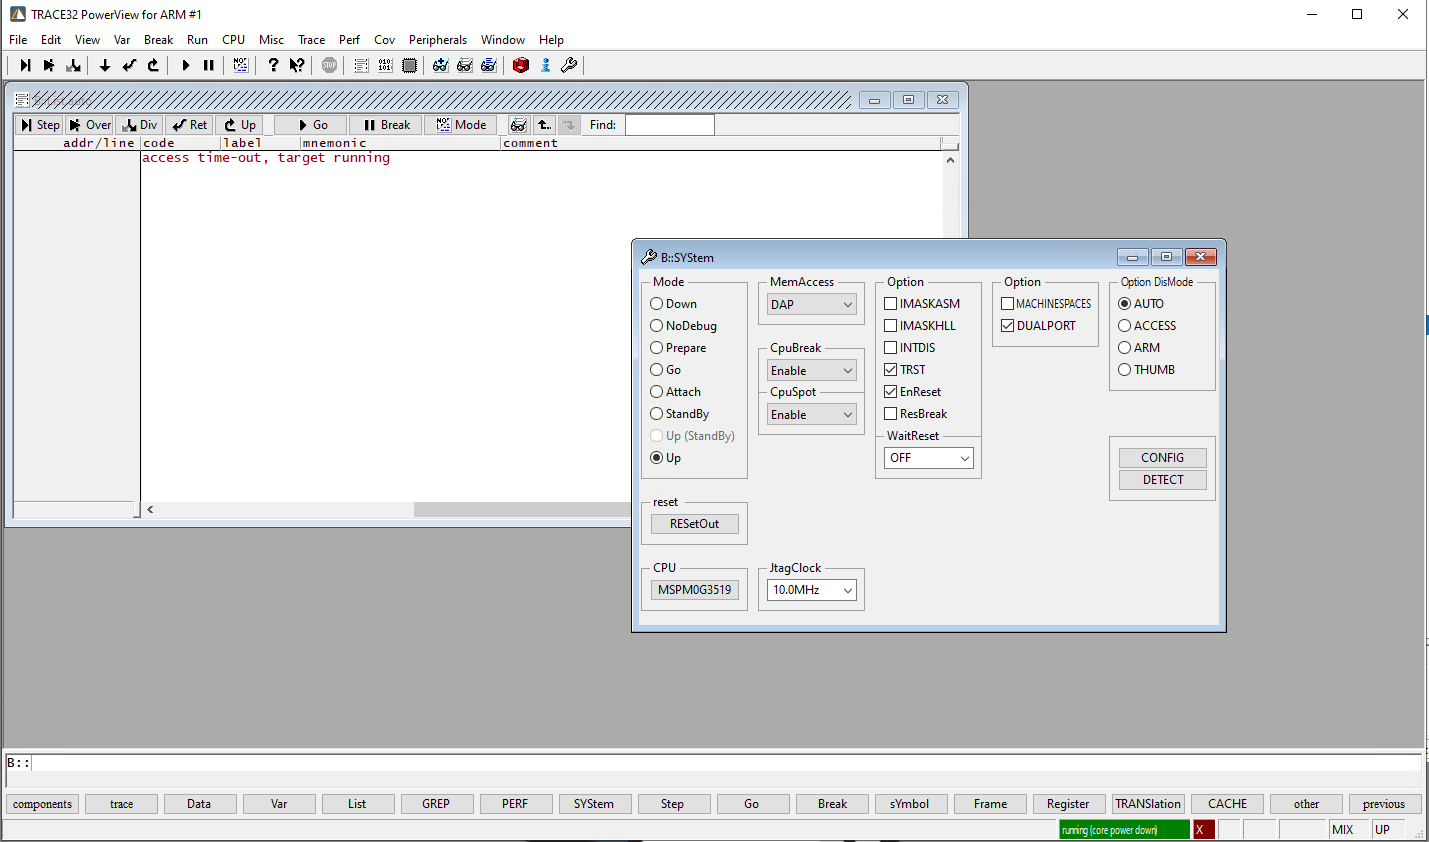Click the RESetOut button
The height and width of the screenshot is (842, 1429).
pos(694,524)
